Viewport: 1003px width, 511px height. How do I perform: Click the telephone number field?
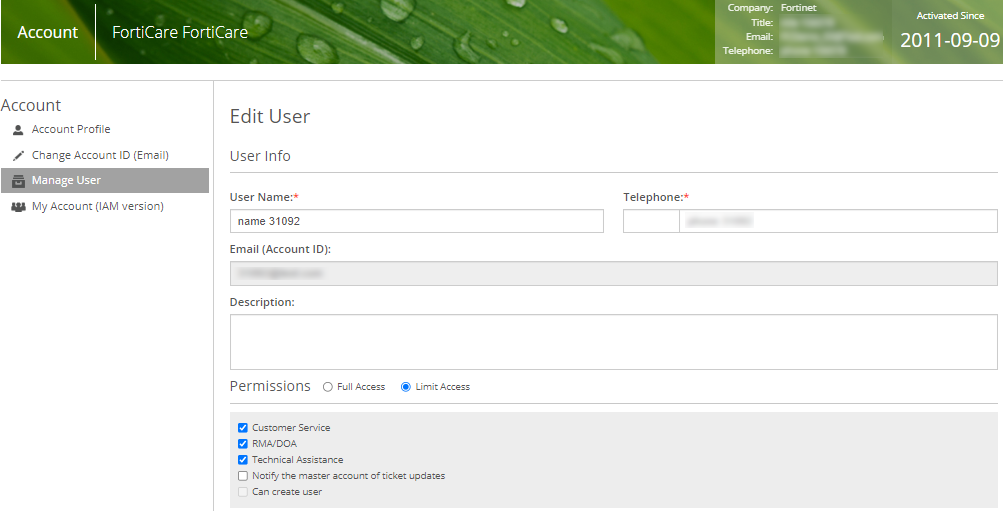click(x=838, y=221)
